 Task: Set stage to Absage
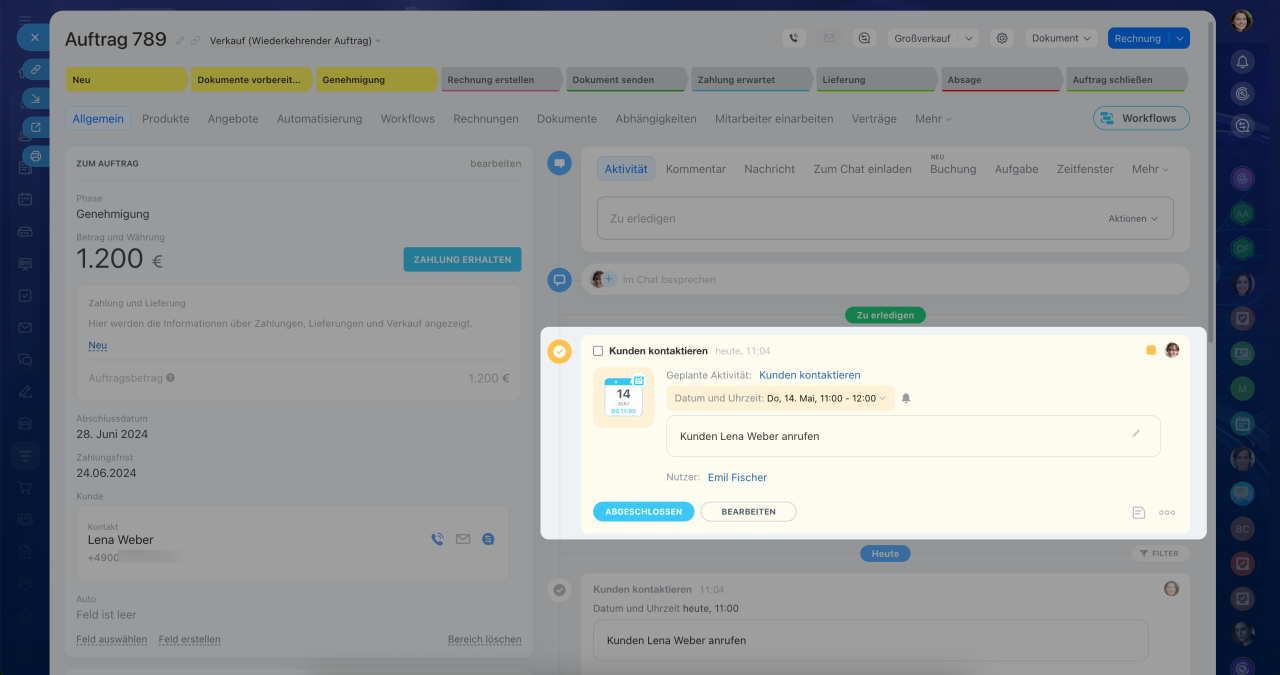click(x=1000, y=79)
